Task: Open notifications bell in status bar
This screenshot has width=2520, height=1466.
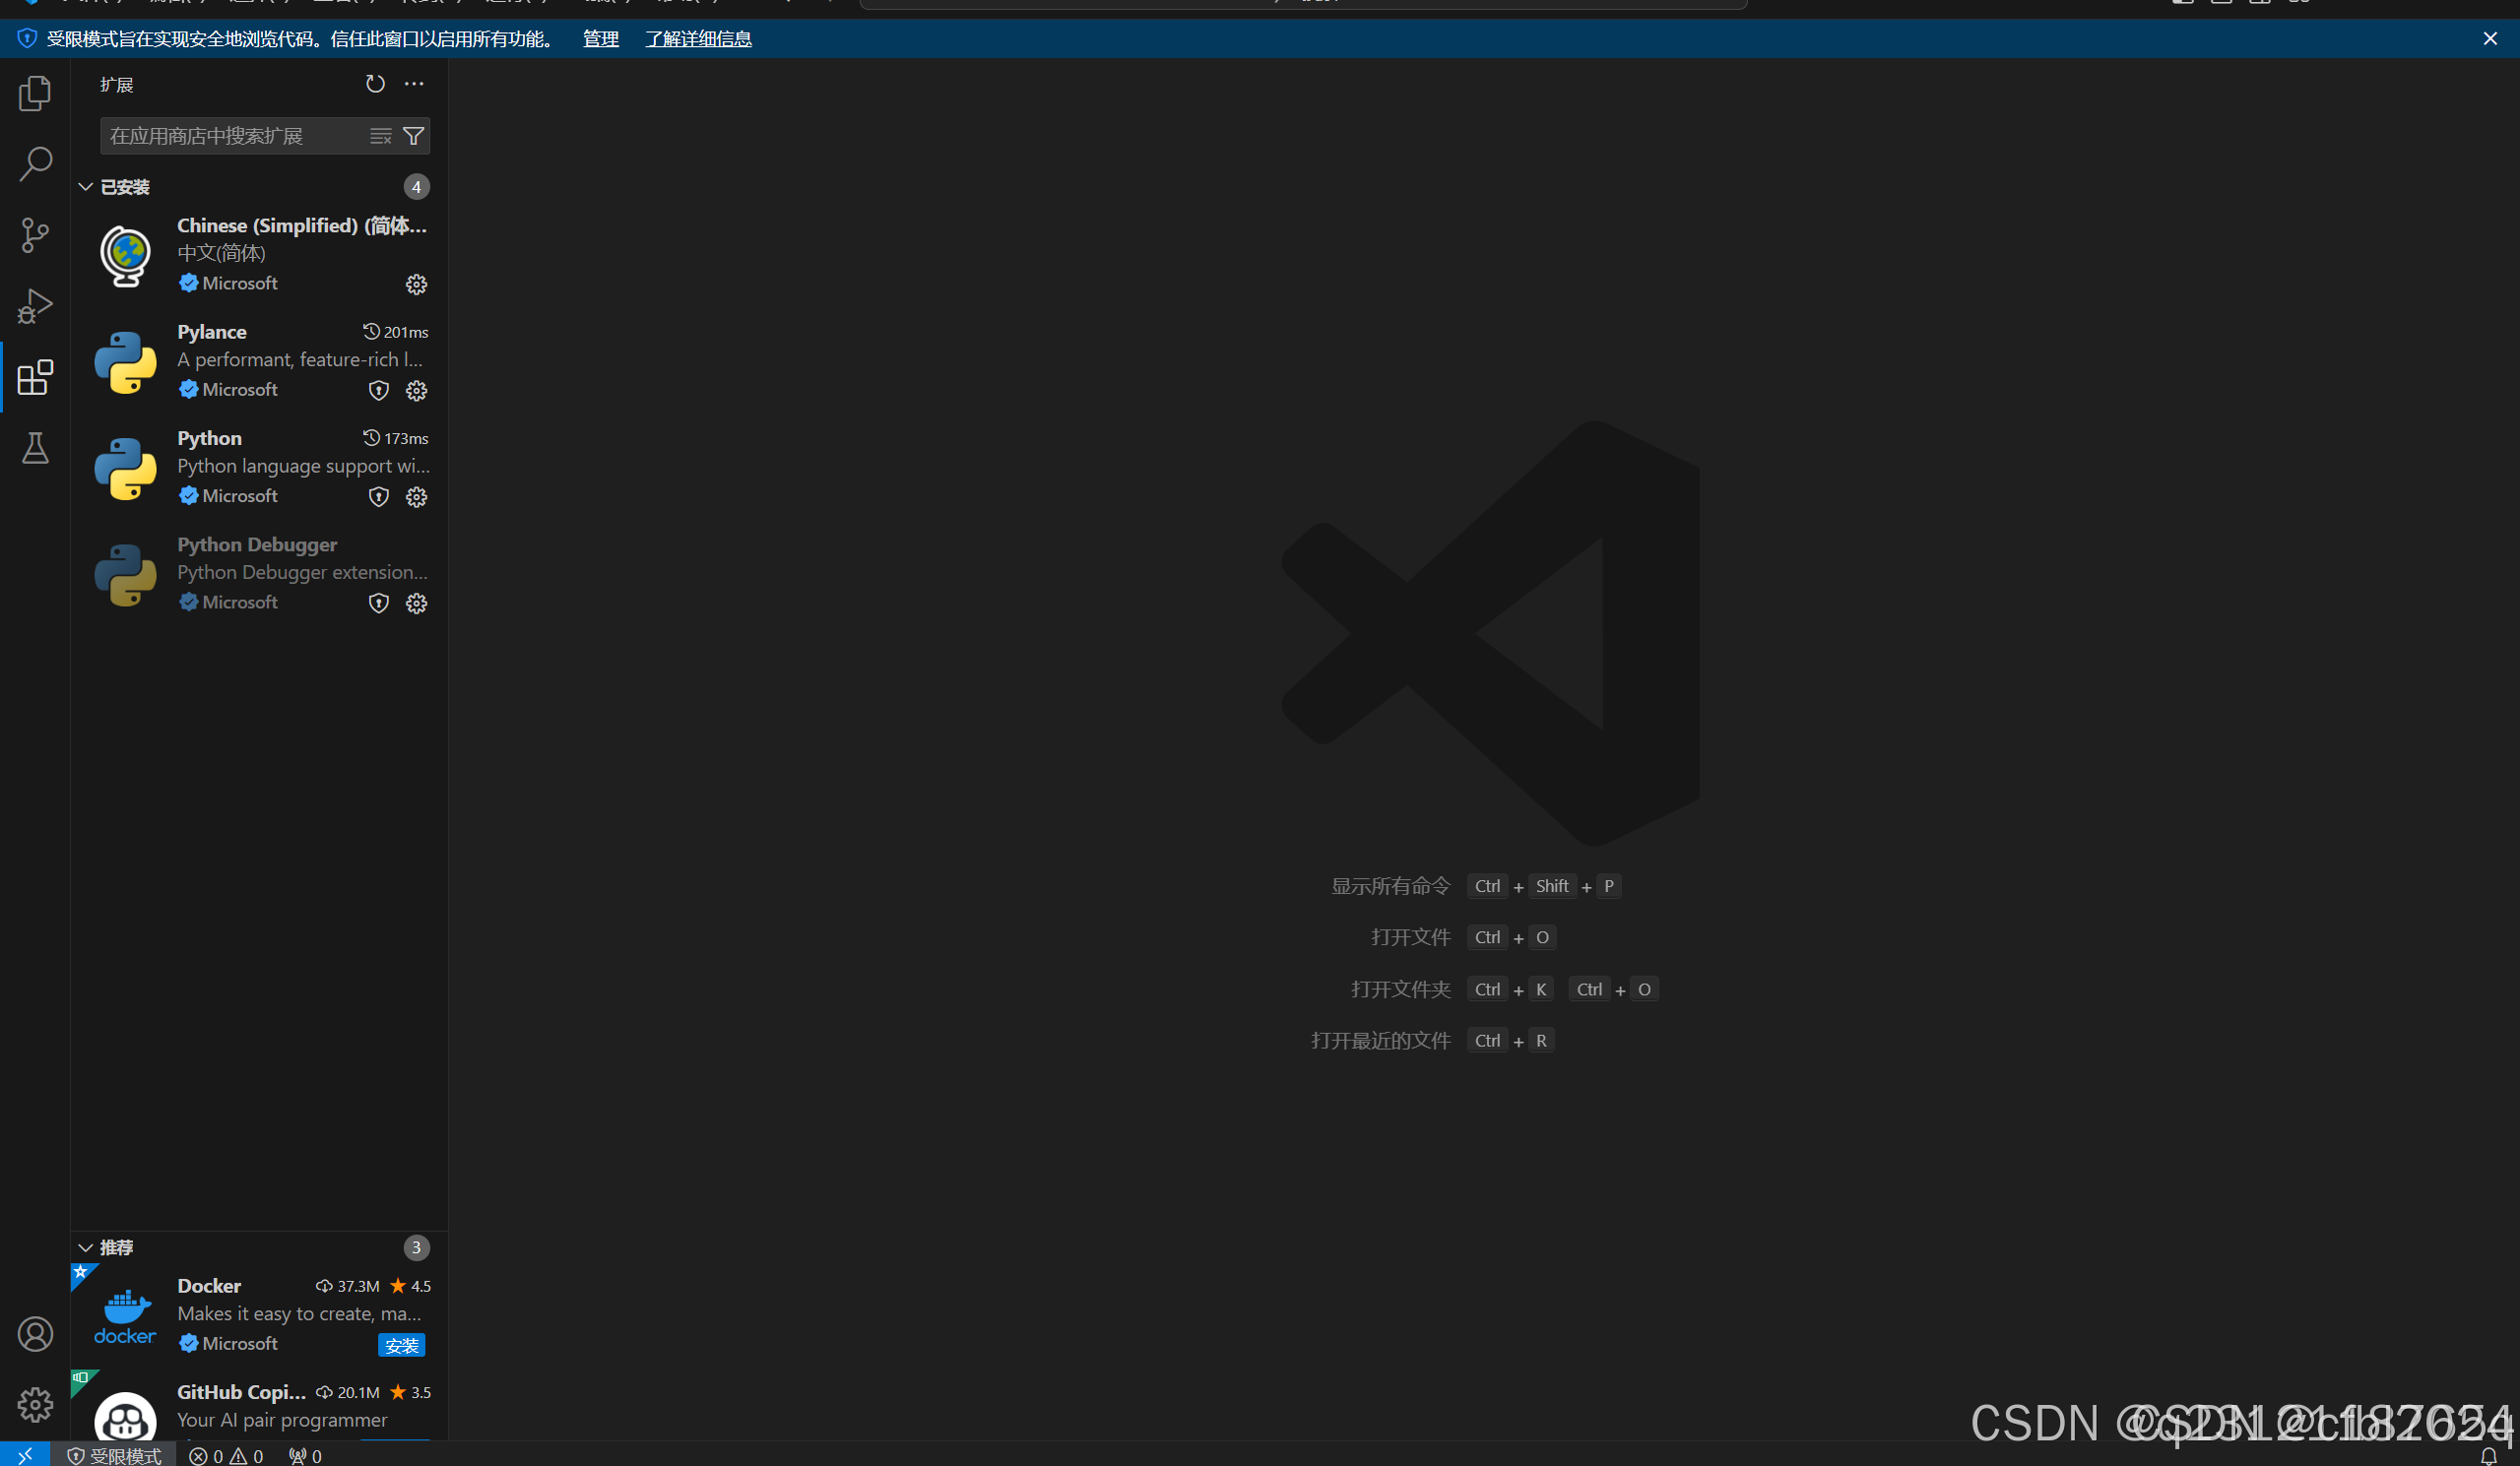Action: coord(2489,1456)
